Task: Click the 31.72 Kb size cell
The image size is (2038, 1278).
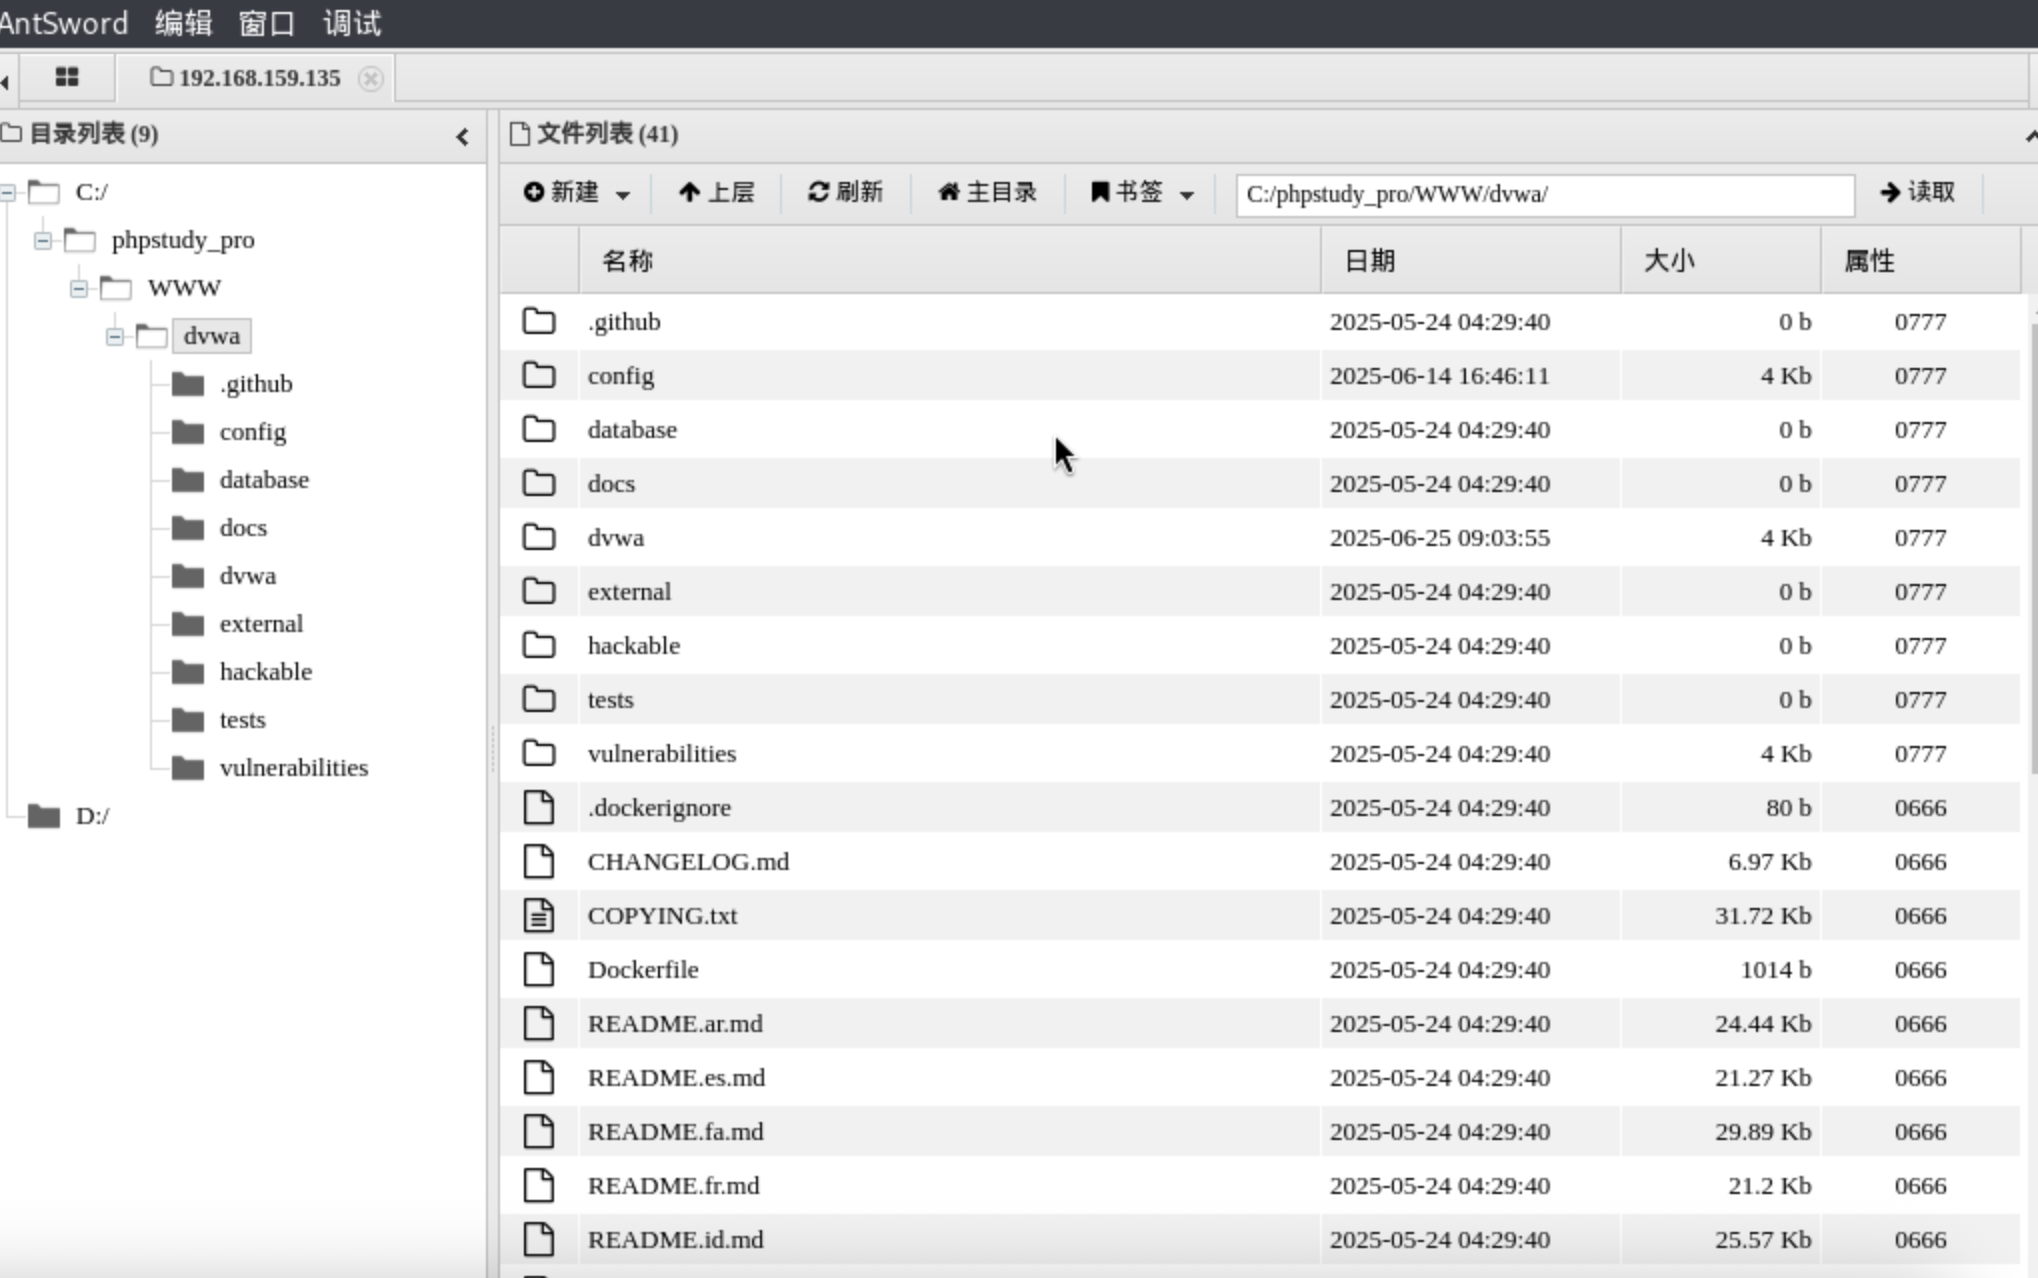Action: [1762, 916]
